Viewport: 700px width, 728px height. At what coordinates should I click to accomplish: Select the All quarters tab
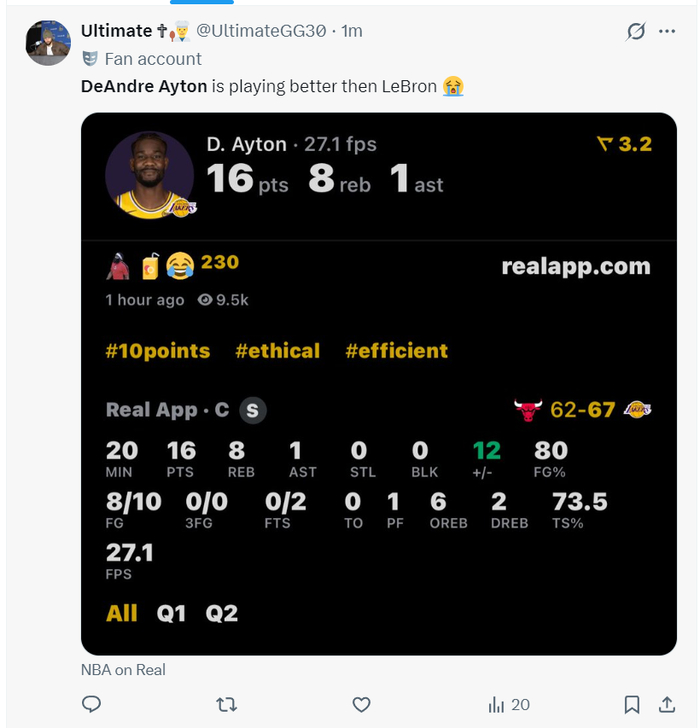point(122,613)
